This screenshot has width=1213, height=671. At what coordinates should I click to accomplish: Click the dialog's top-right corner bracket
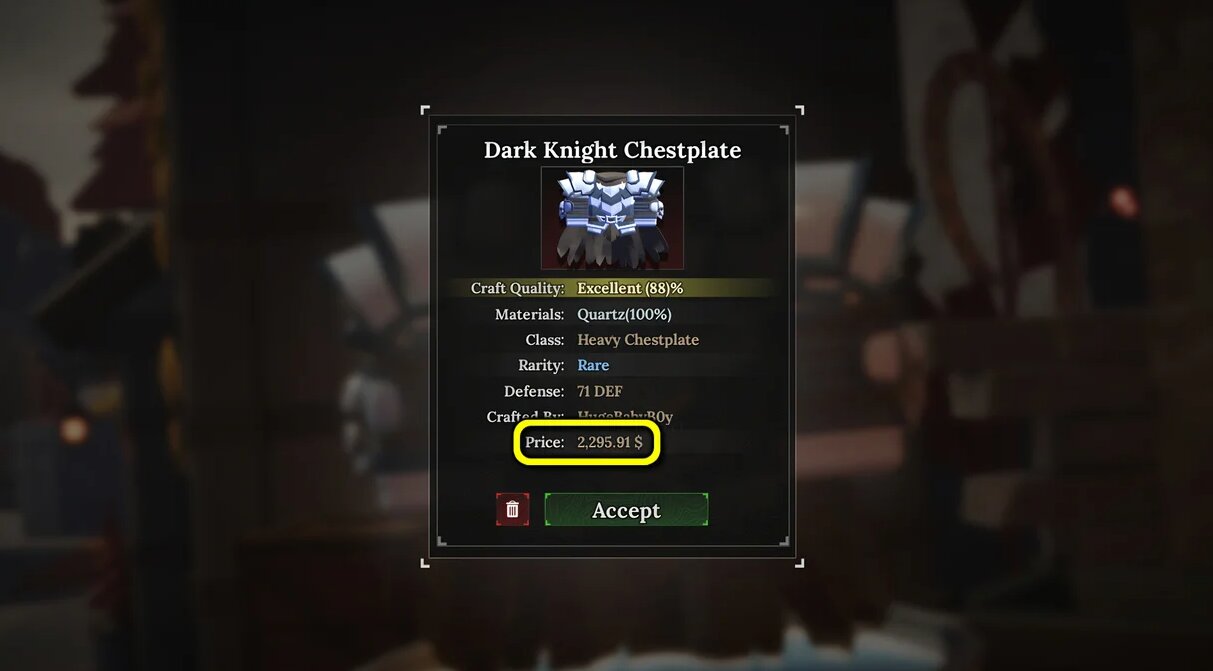(798, 110)
